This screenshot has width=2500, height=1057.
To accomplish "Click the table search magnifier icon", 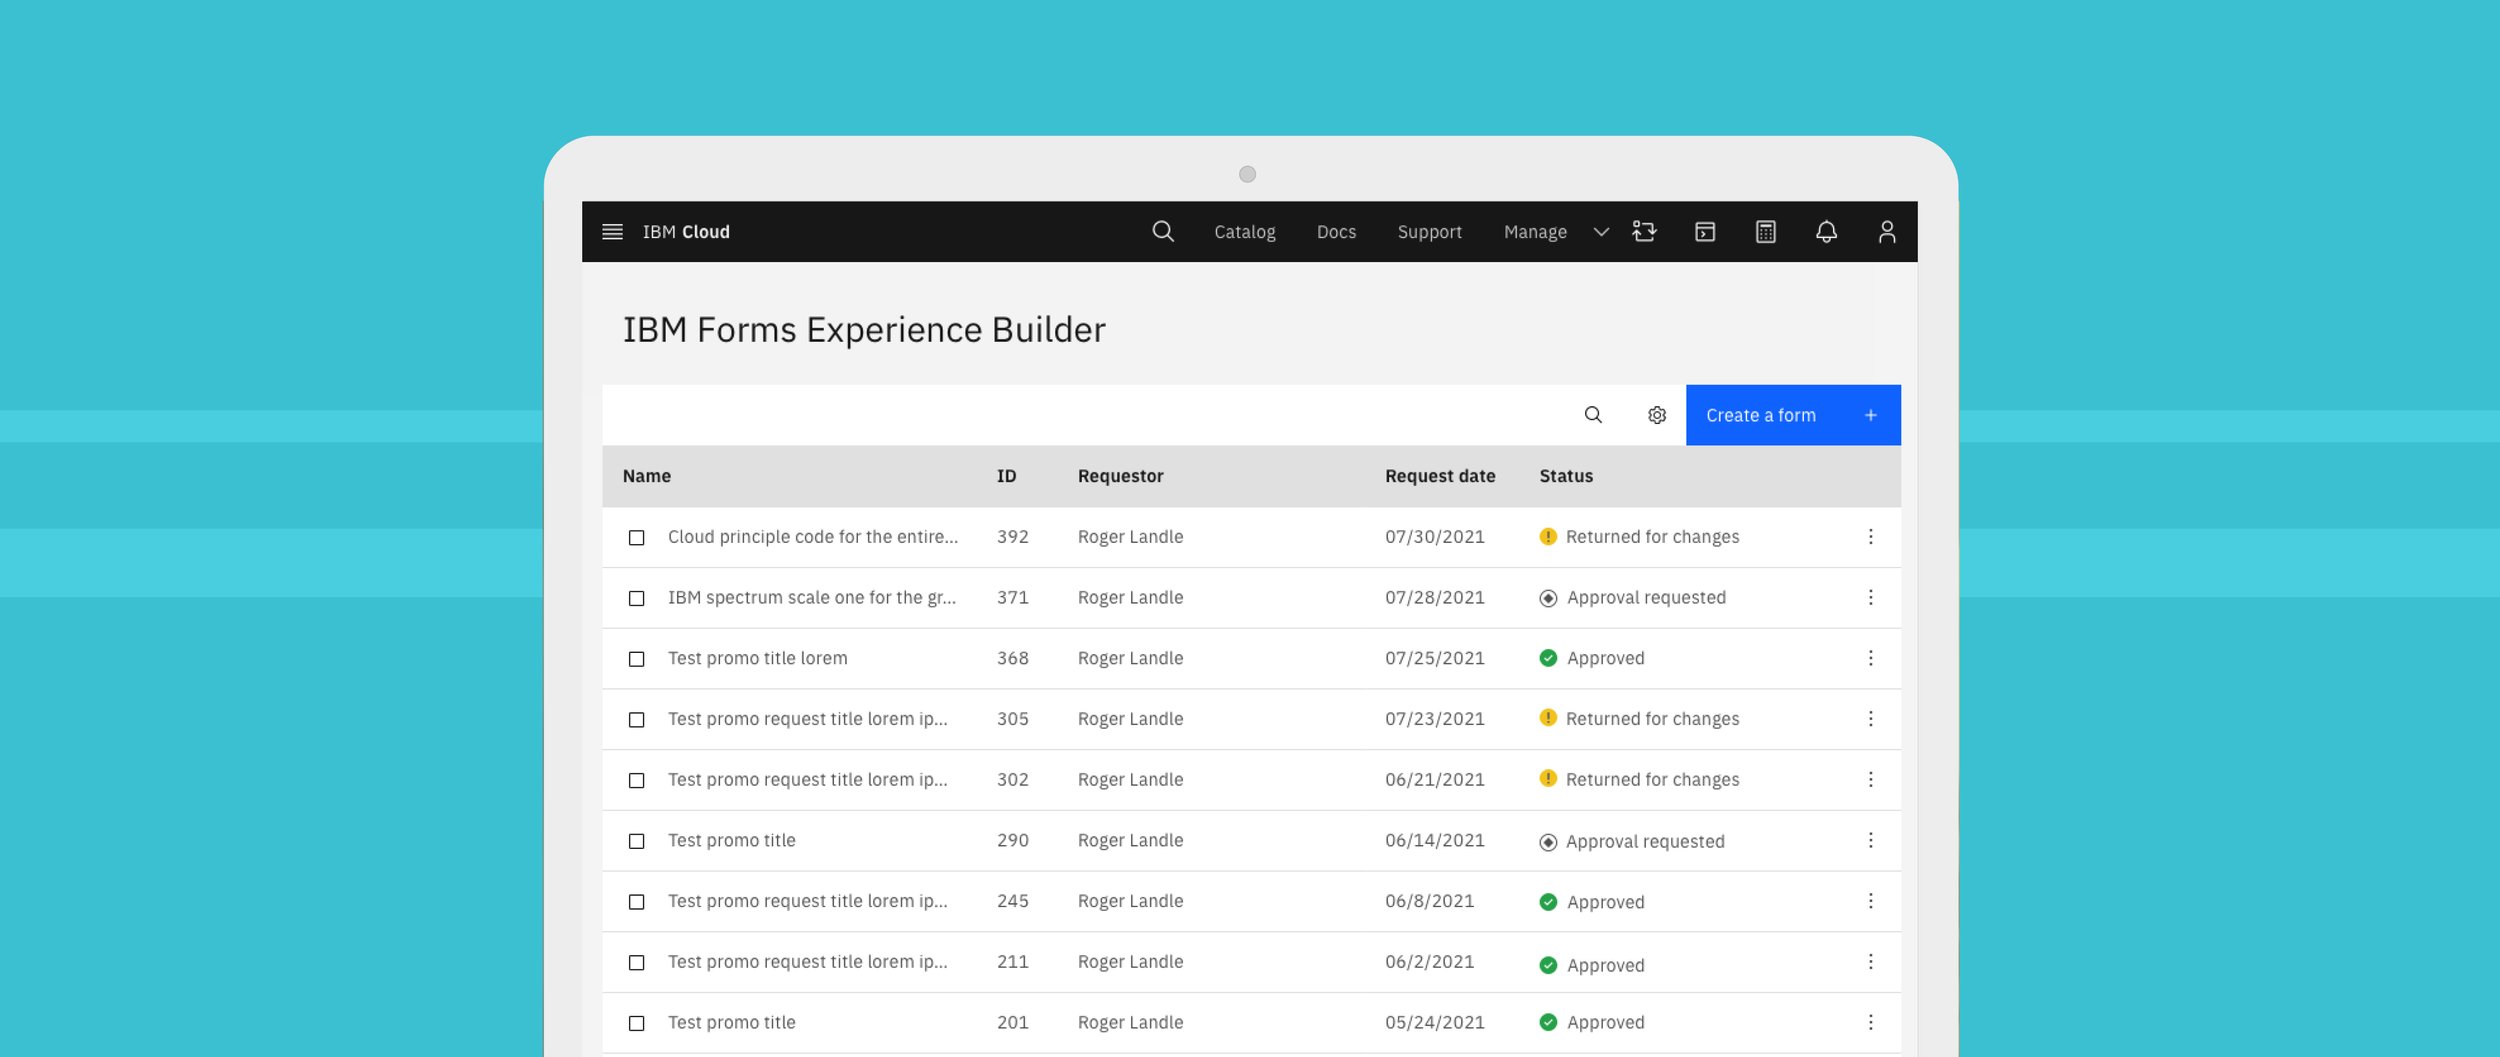I will click(1593, 415).
